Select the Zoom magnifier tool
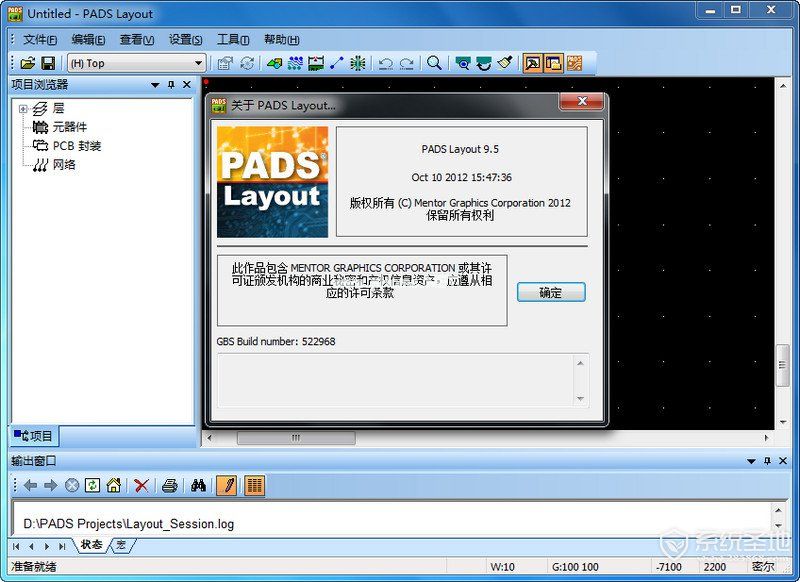 [434, 62]
